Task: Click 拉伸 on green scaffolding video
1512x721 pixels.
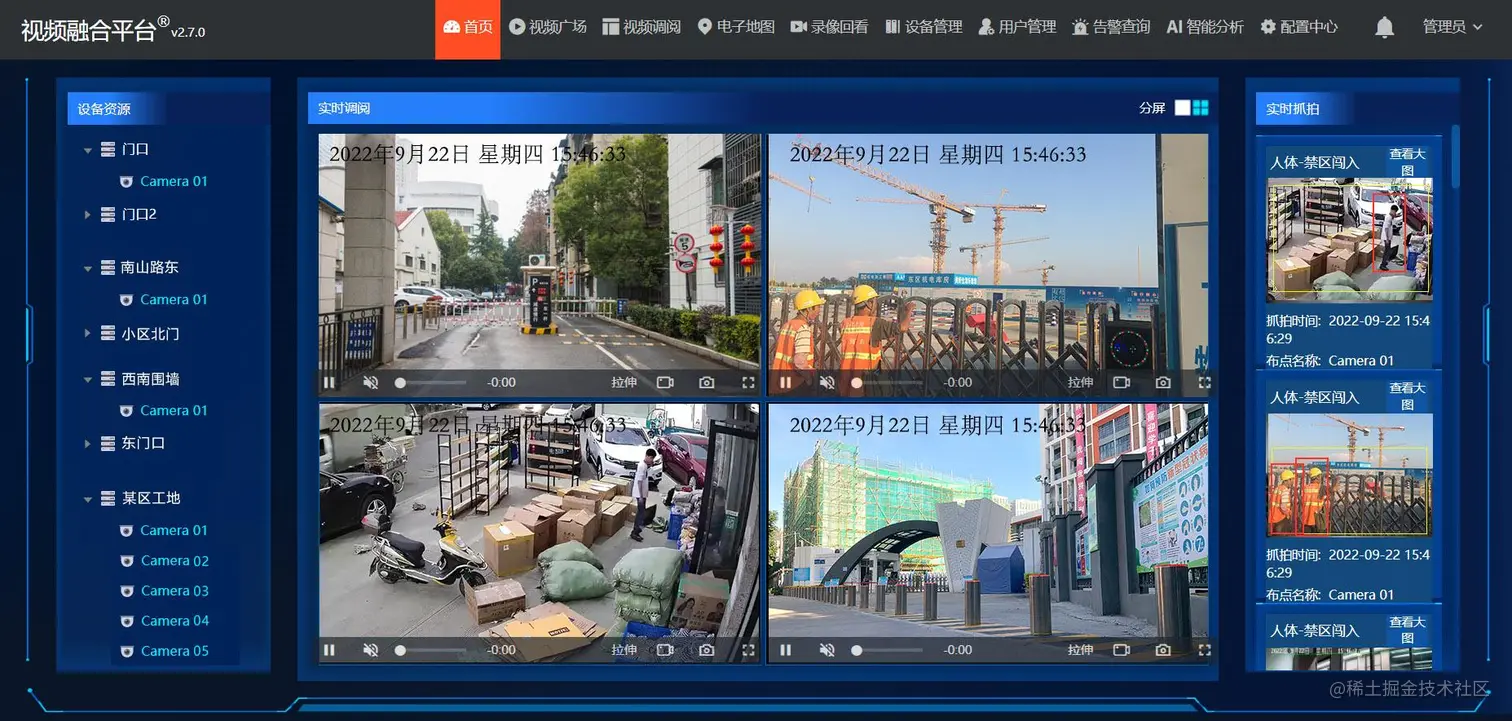Action: [x=1080, y=650]
